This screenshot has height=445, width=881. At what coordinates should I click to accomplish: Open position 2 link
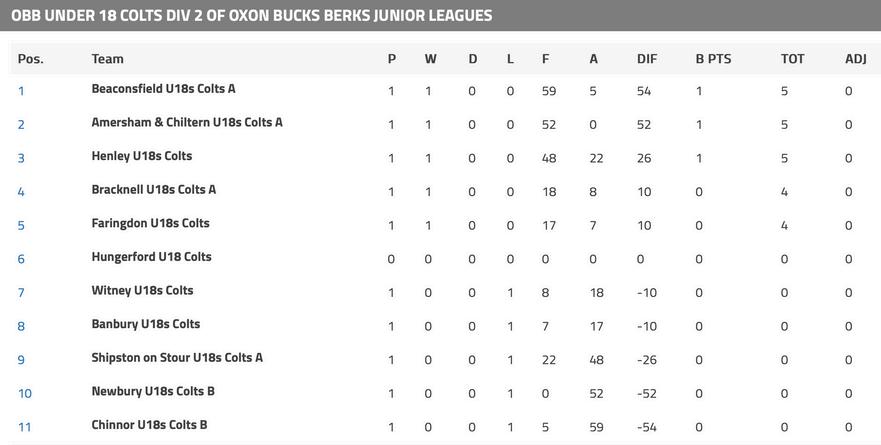click(x=21, y=125)
